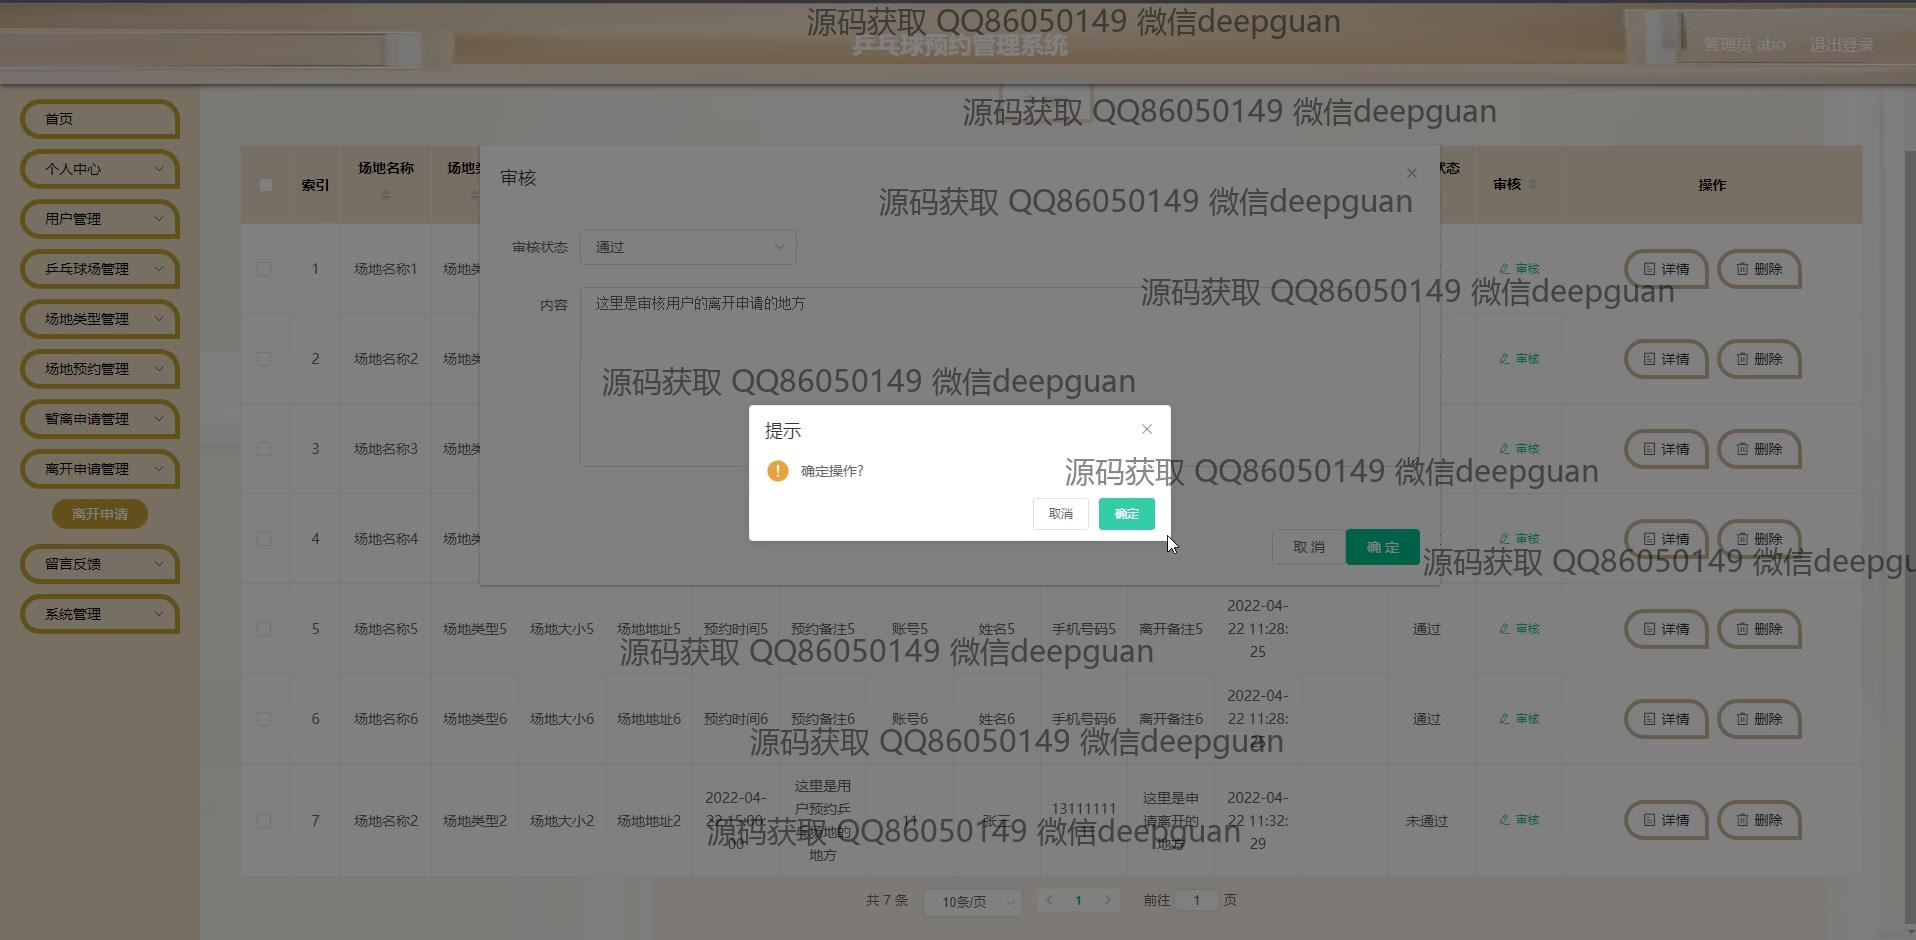Close the 审核 dialog with X icon

coord(1412,173)
